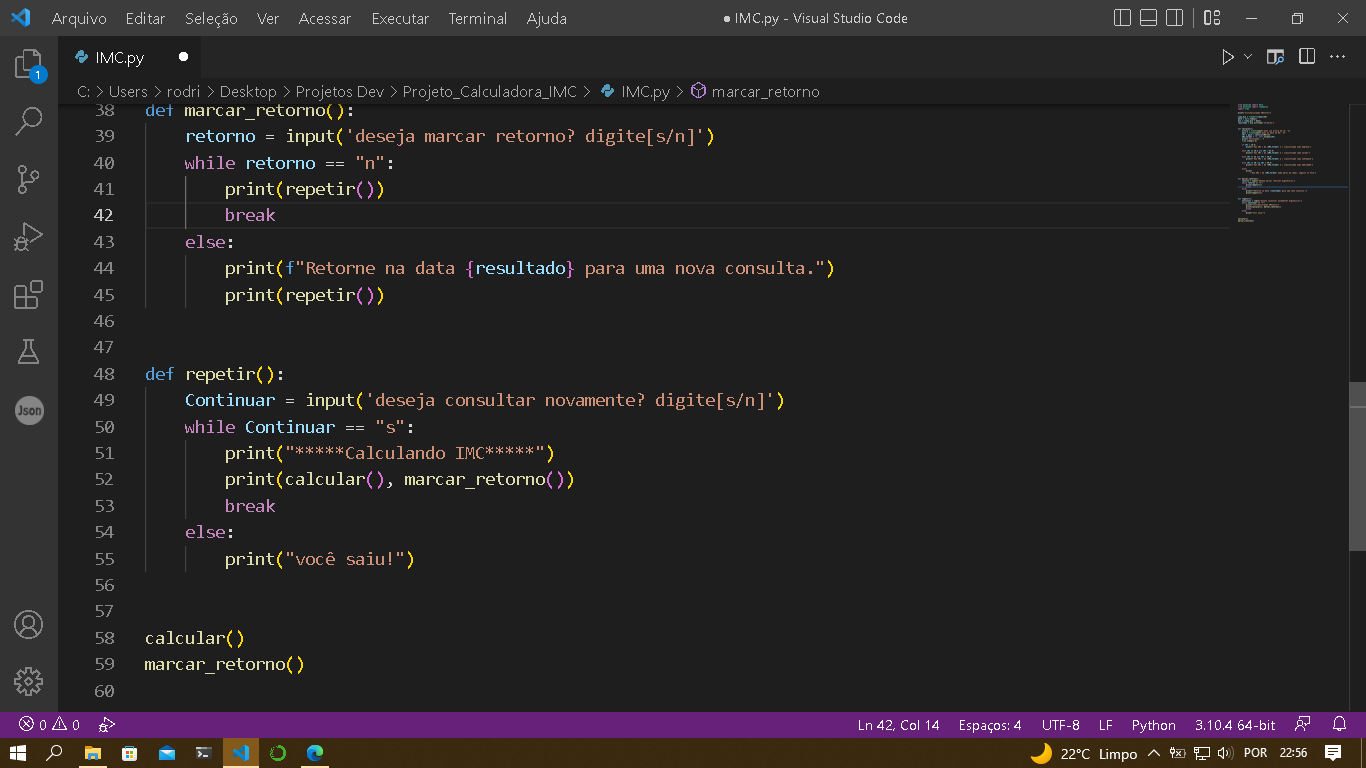The image size is (1366, 768).
Task: Click the vertical scrollbar thumb in editor
Action: [x=1357, y=466]
